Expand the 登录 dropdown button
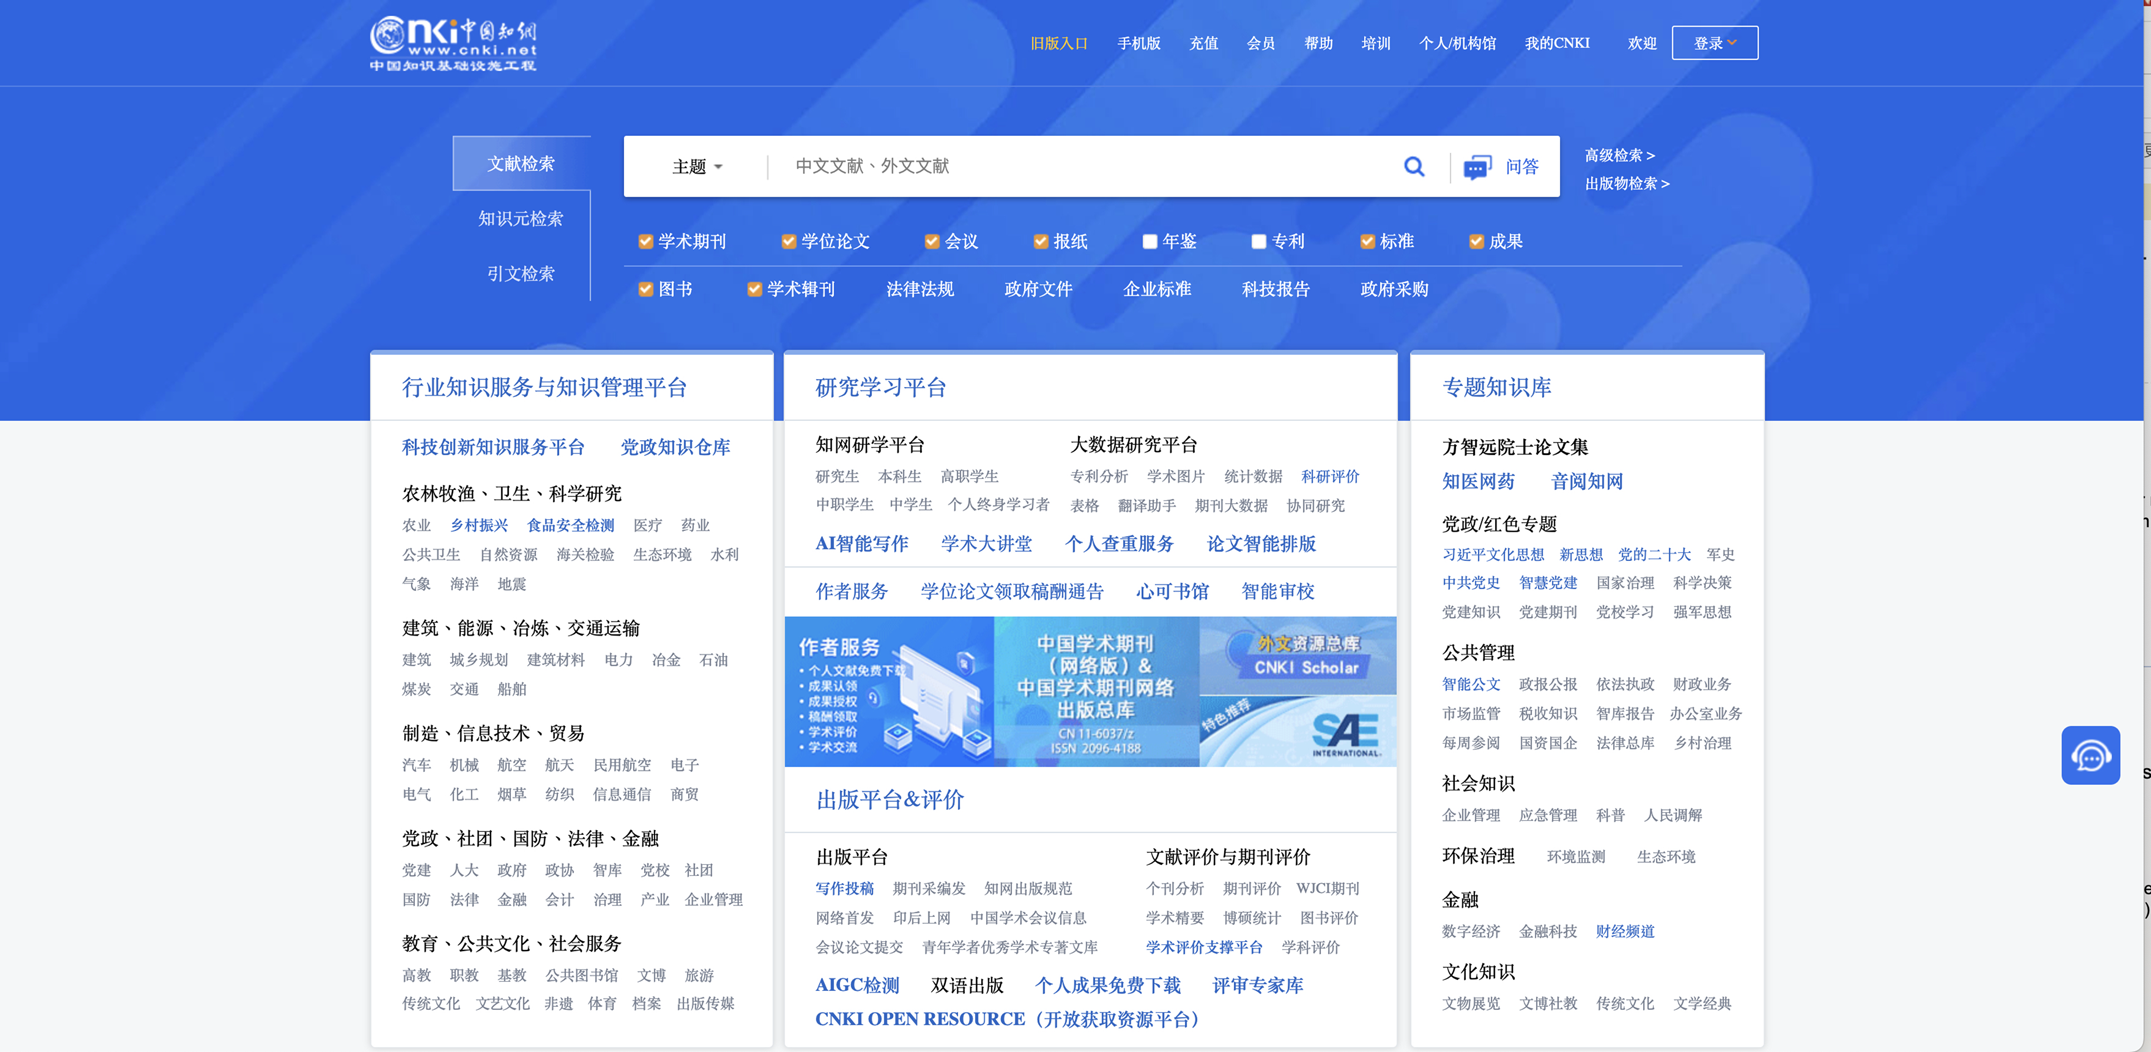 [1714, 43]
